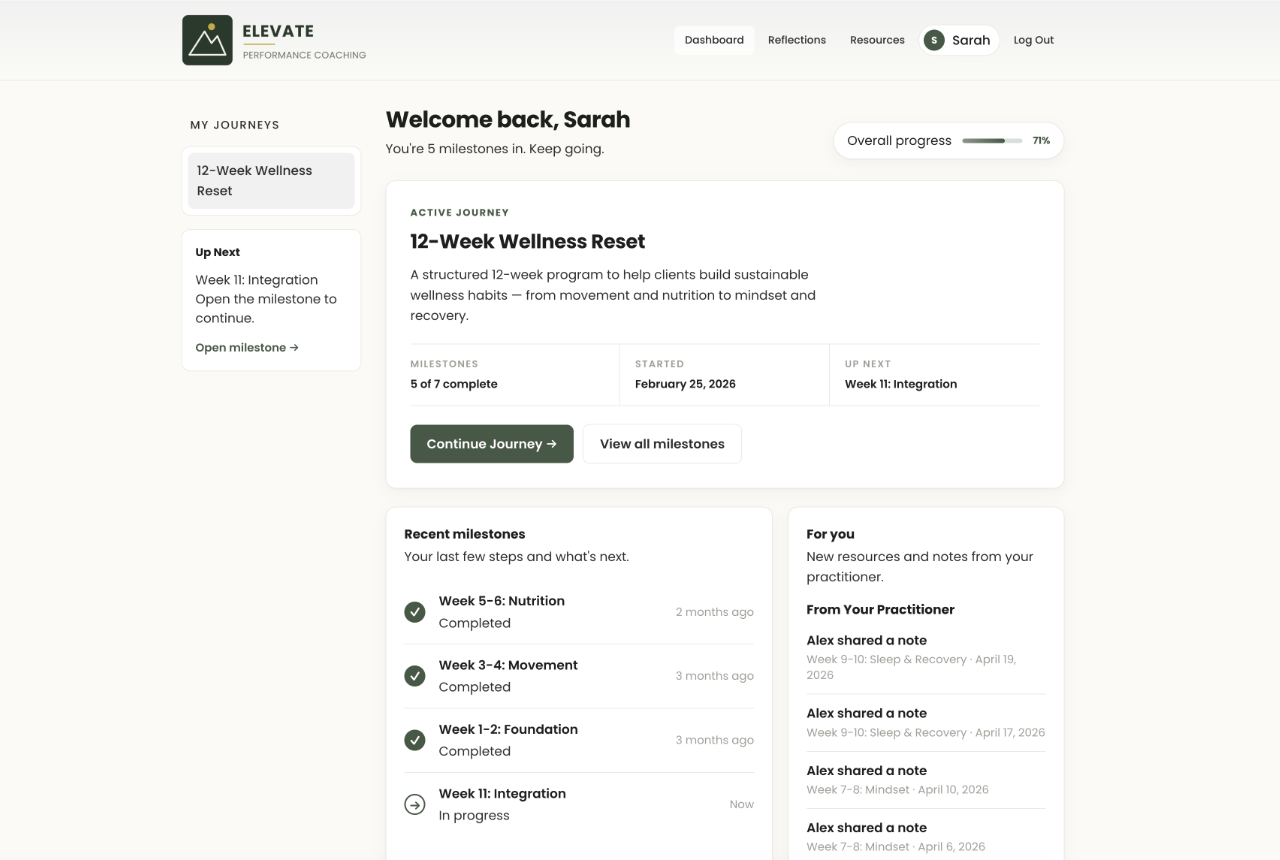
Task: Open the Resources nav item
Action: (877, 40)
